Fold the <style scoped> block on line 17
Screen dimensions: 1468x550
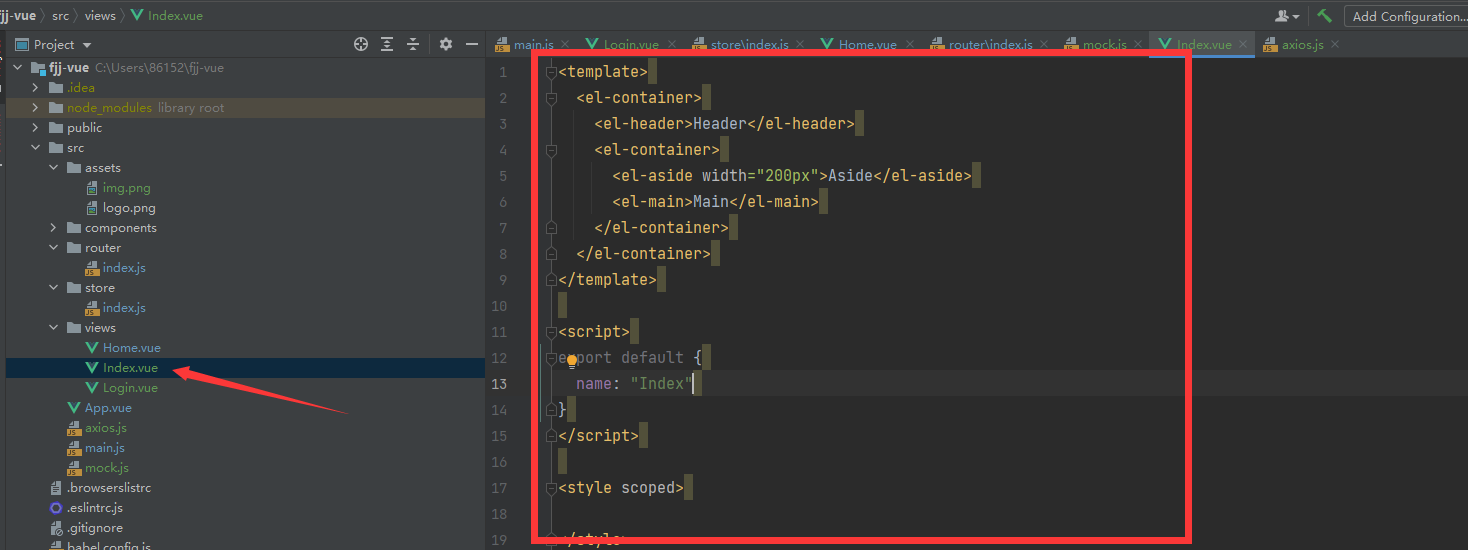pos(550,488)
